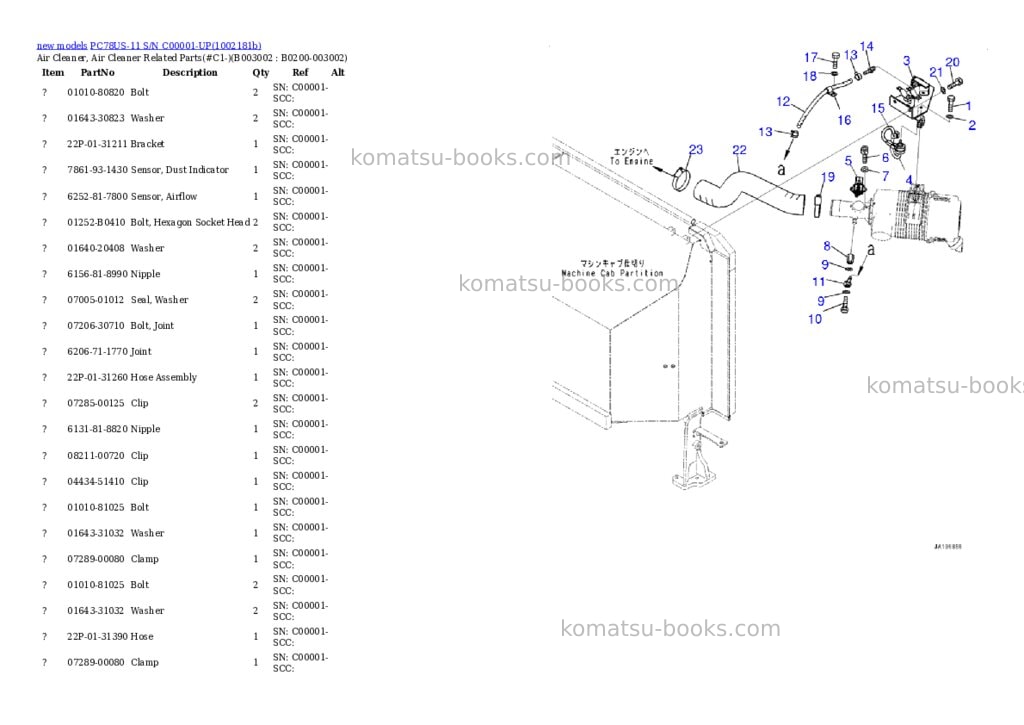The width and height of the screenshot is (1024, 725).
Task: Click diagram callout number 3
Action: click(x=906, y=61)
